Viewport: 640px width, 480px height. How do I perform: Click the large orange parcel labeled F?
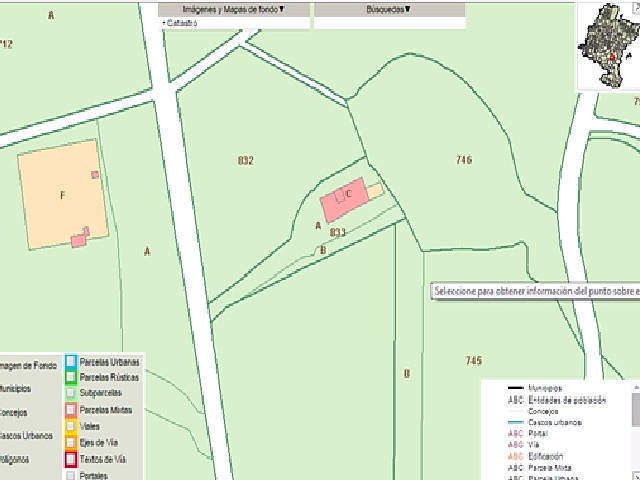click(x=62, y=195)
